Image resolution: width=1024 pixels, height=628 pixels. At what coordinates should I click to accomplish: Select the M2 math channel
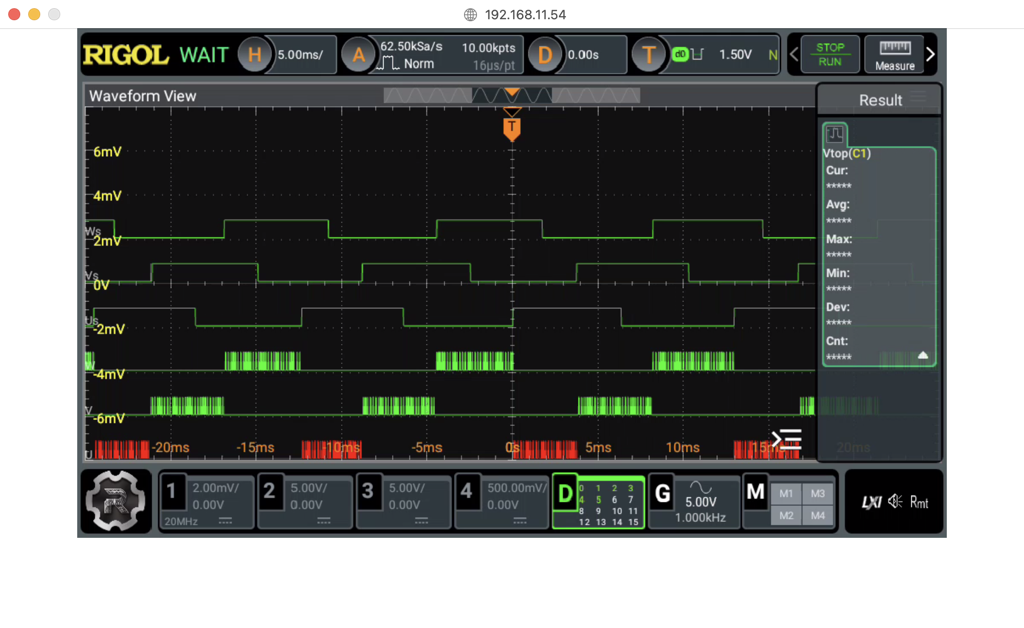786,515
